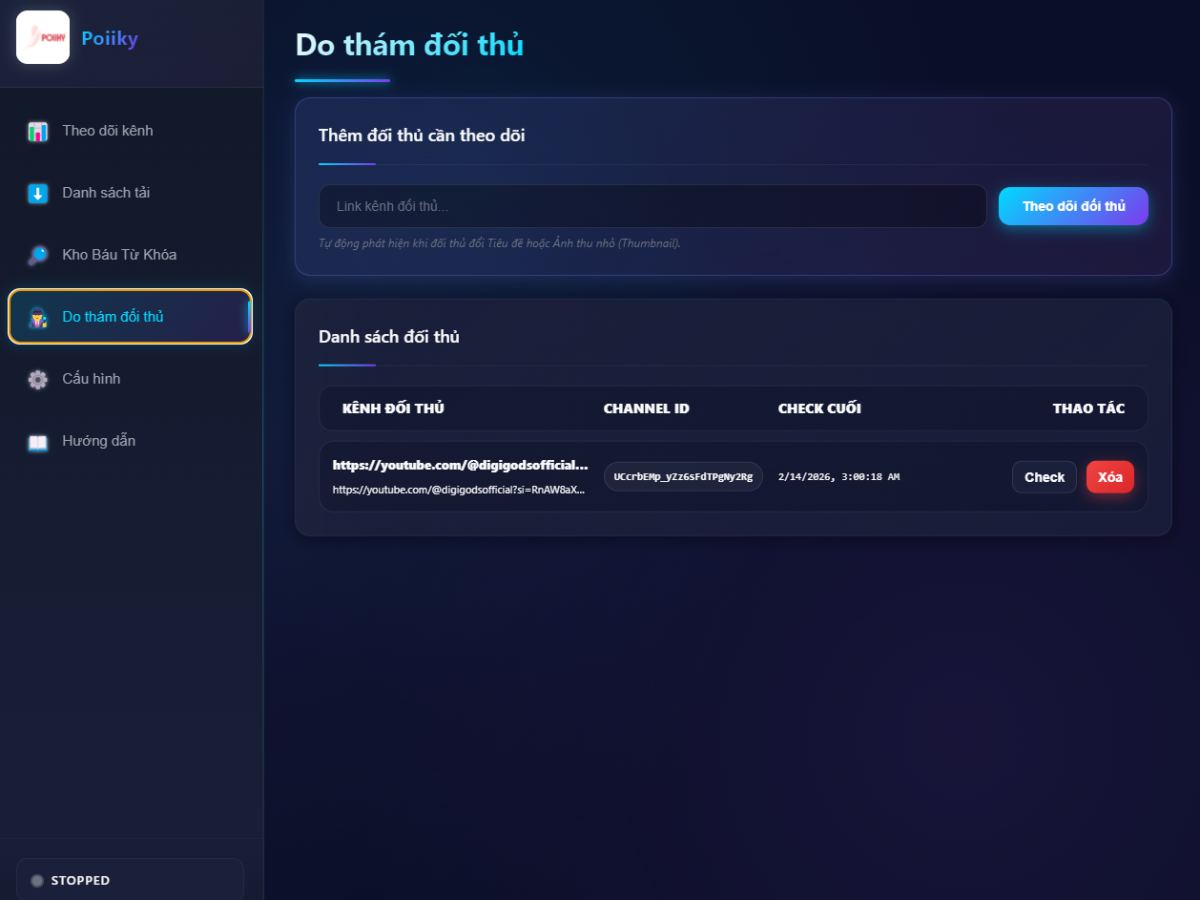Delete the competitor with the Xóa button
The width and height of the screenshot is (1200, 900).
coord(1110,477)
